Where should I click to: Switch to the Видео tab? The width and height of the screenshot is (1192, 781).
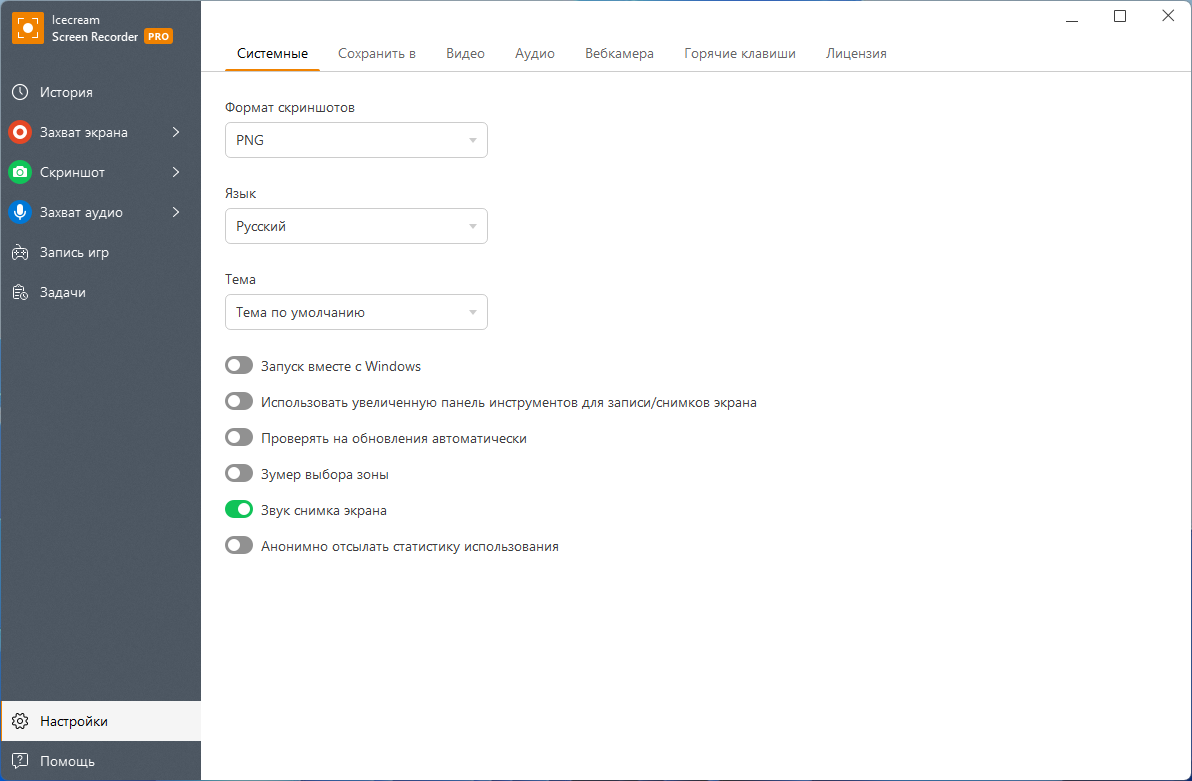tap(465, 54)
